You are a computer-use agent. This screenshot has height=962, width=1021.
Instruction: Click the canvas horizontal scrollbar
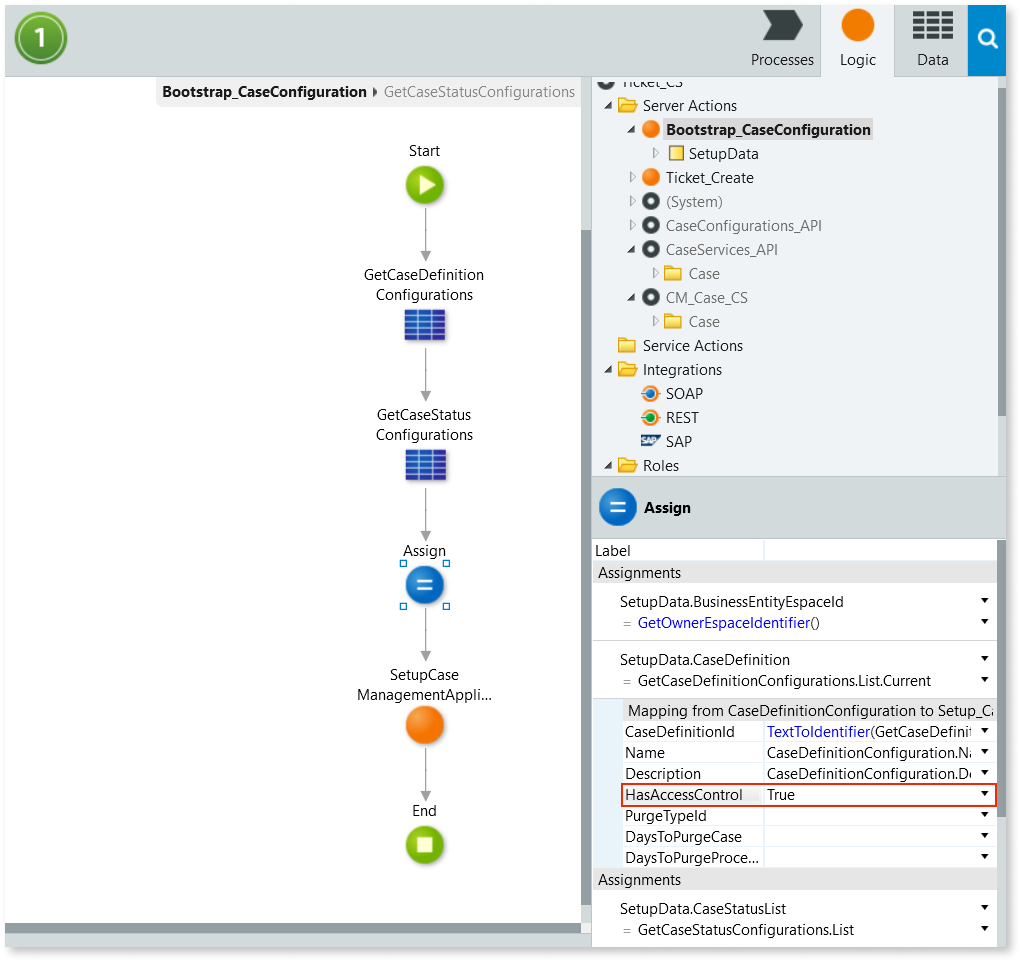click(292, 927)
